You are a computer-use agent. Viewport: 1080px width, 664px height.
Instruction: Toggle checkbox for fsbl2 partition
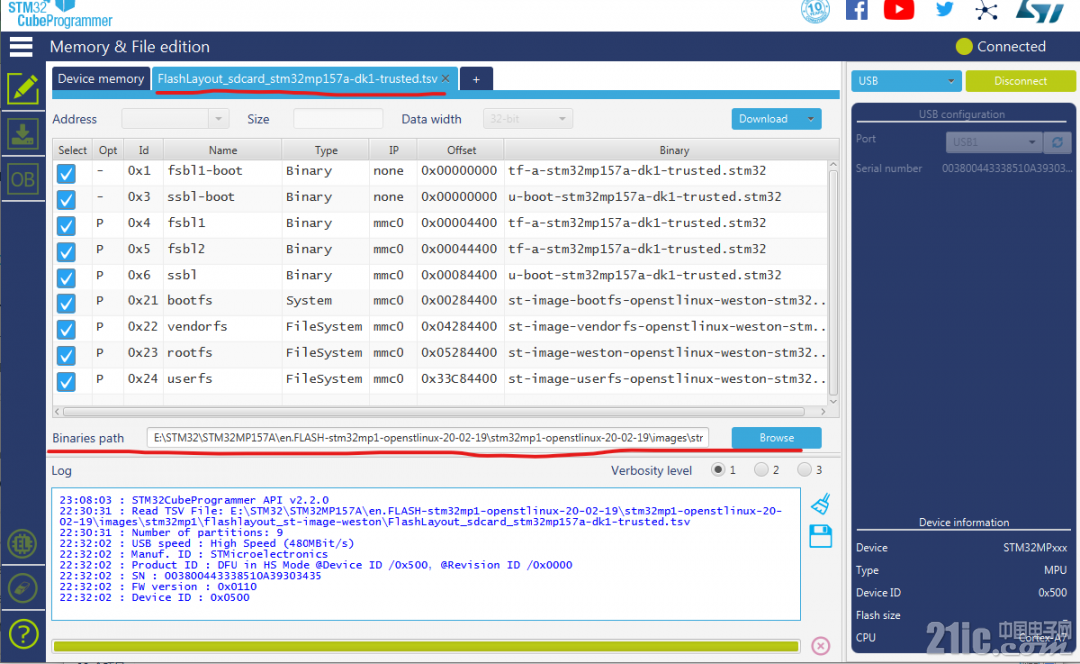[66, 251]
